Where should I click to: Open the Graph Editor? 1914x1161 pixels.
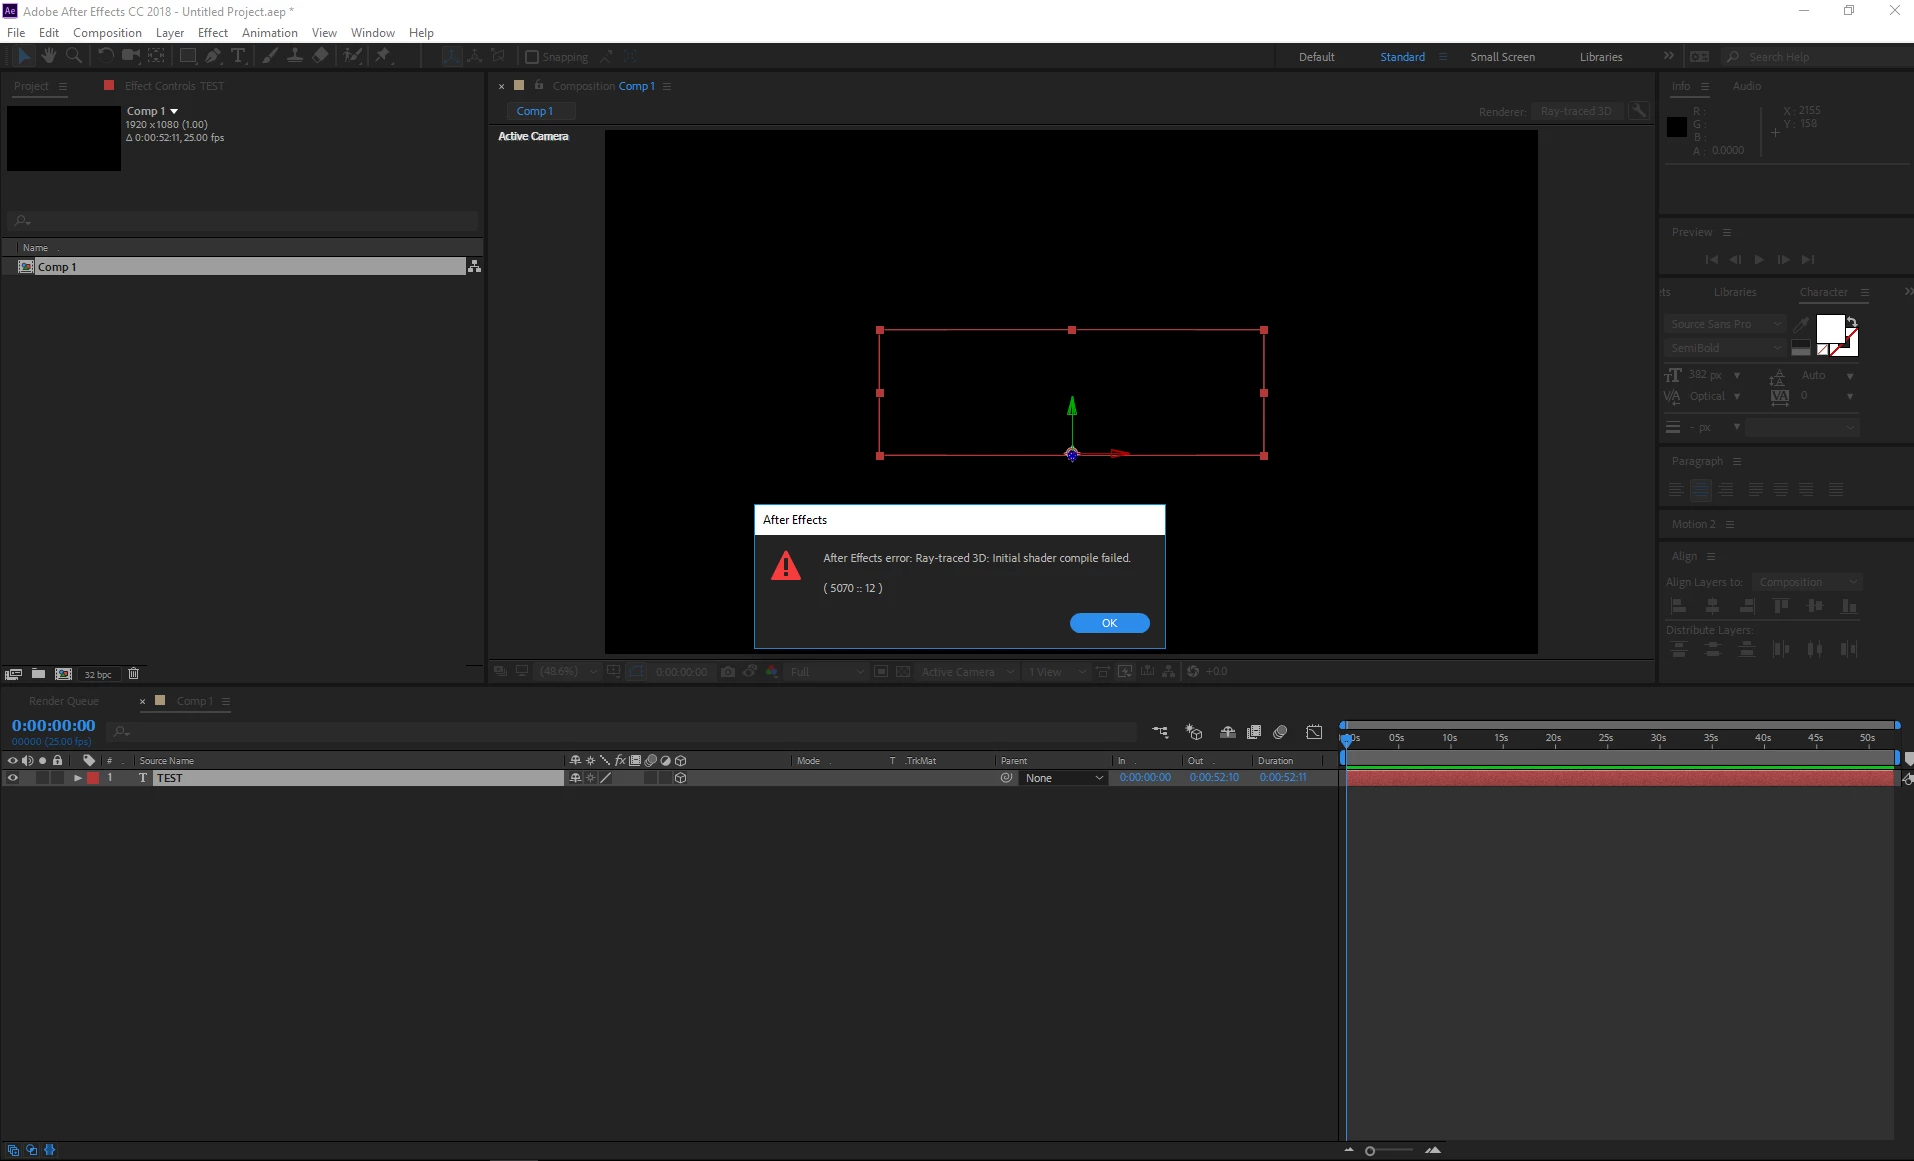click(x=1314, y=732)
